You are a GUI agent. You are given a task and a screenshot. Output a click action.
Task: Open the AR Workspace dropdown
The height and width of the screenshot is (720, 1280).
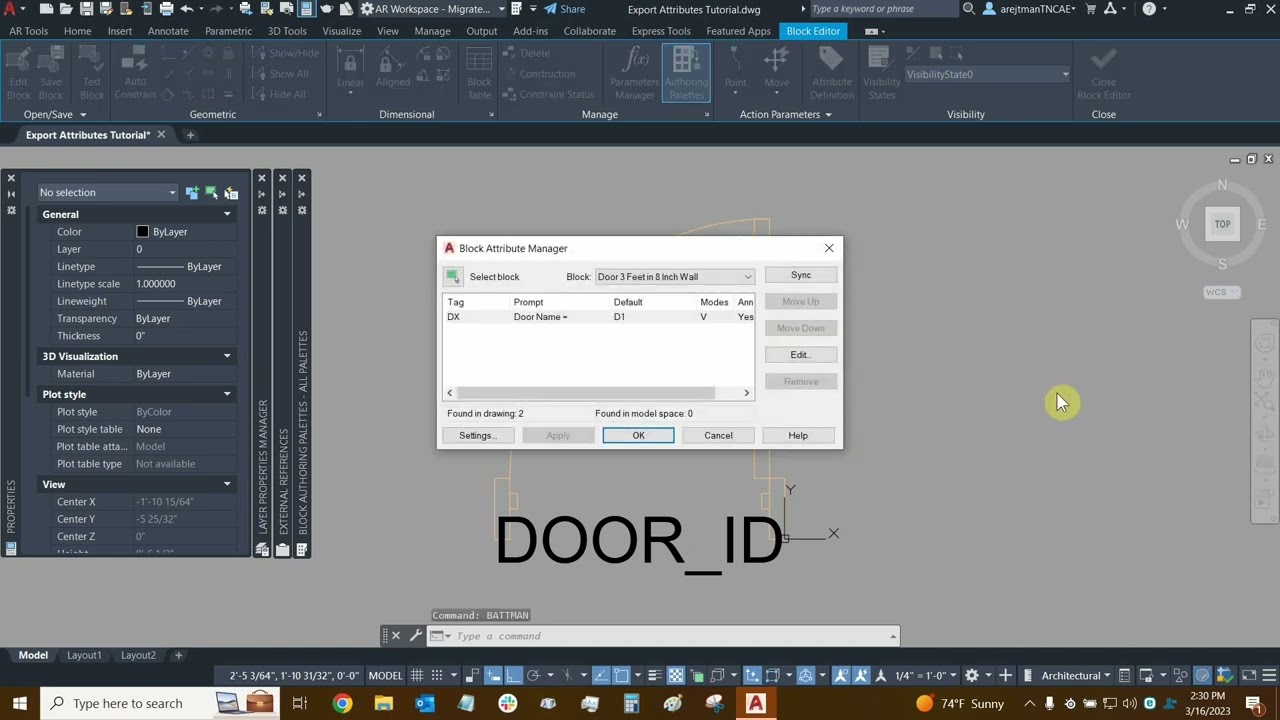pos(434,9)
